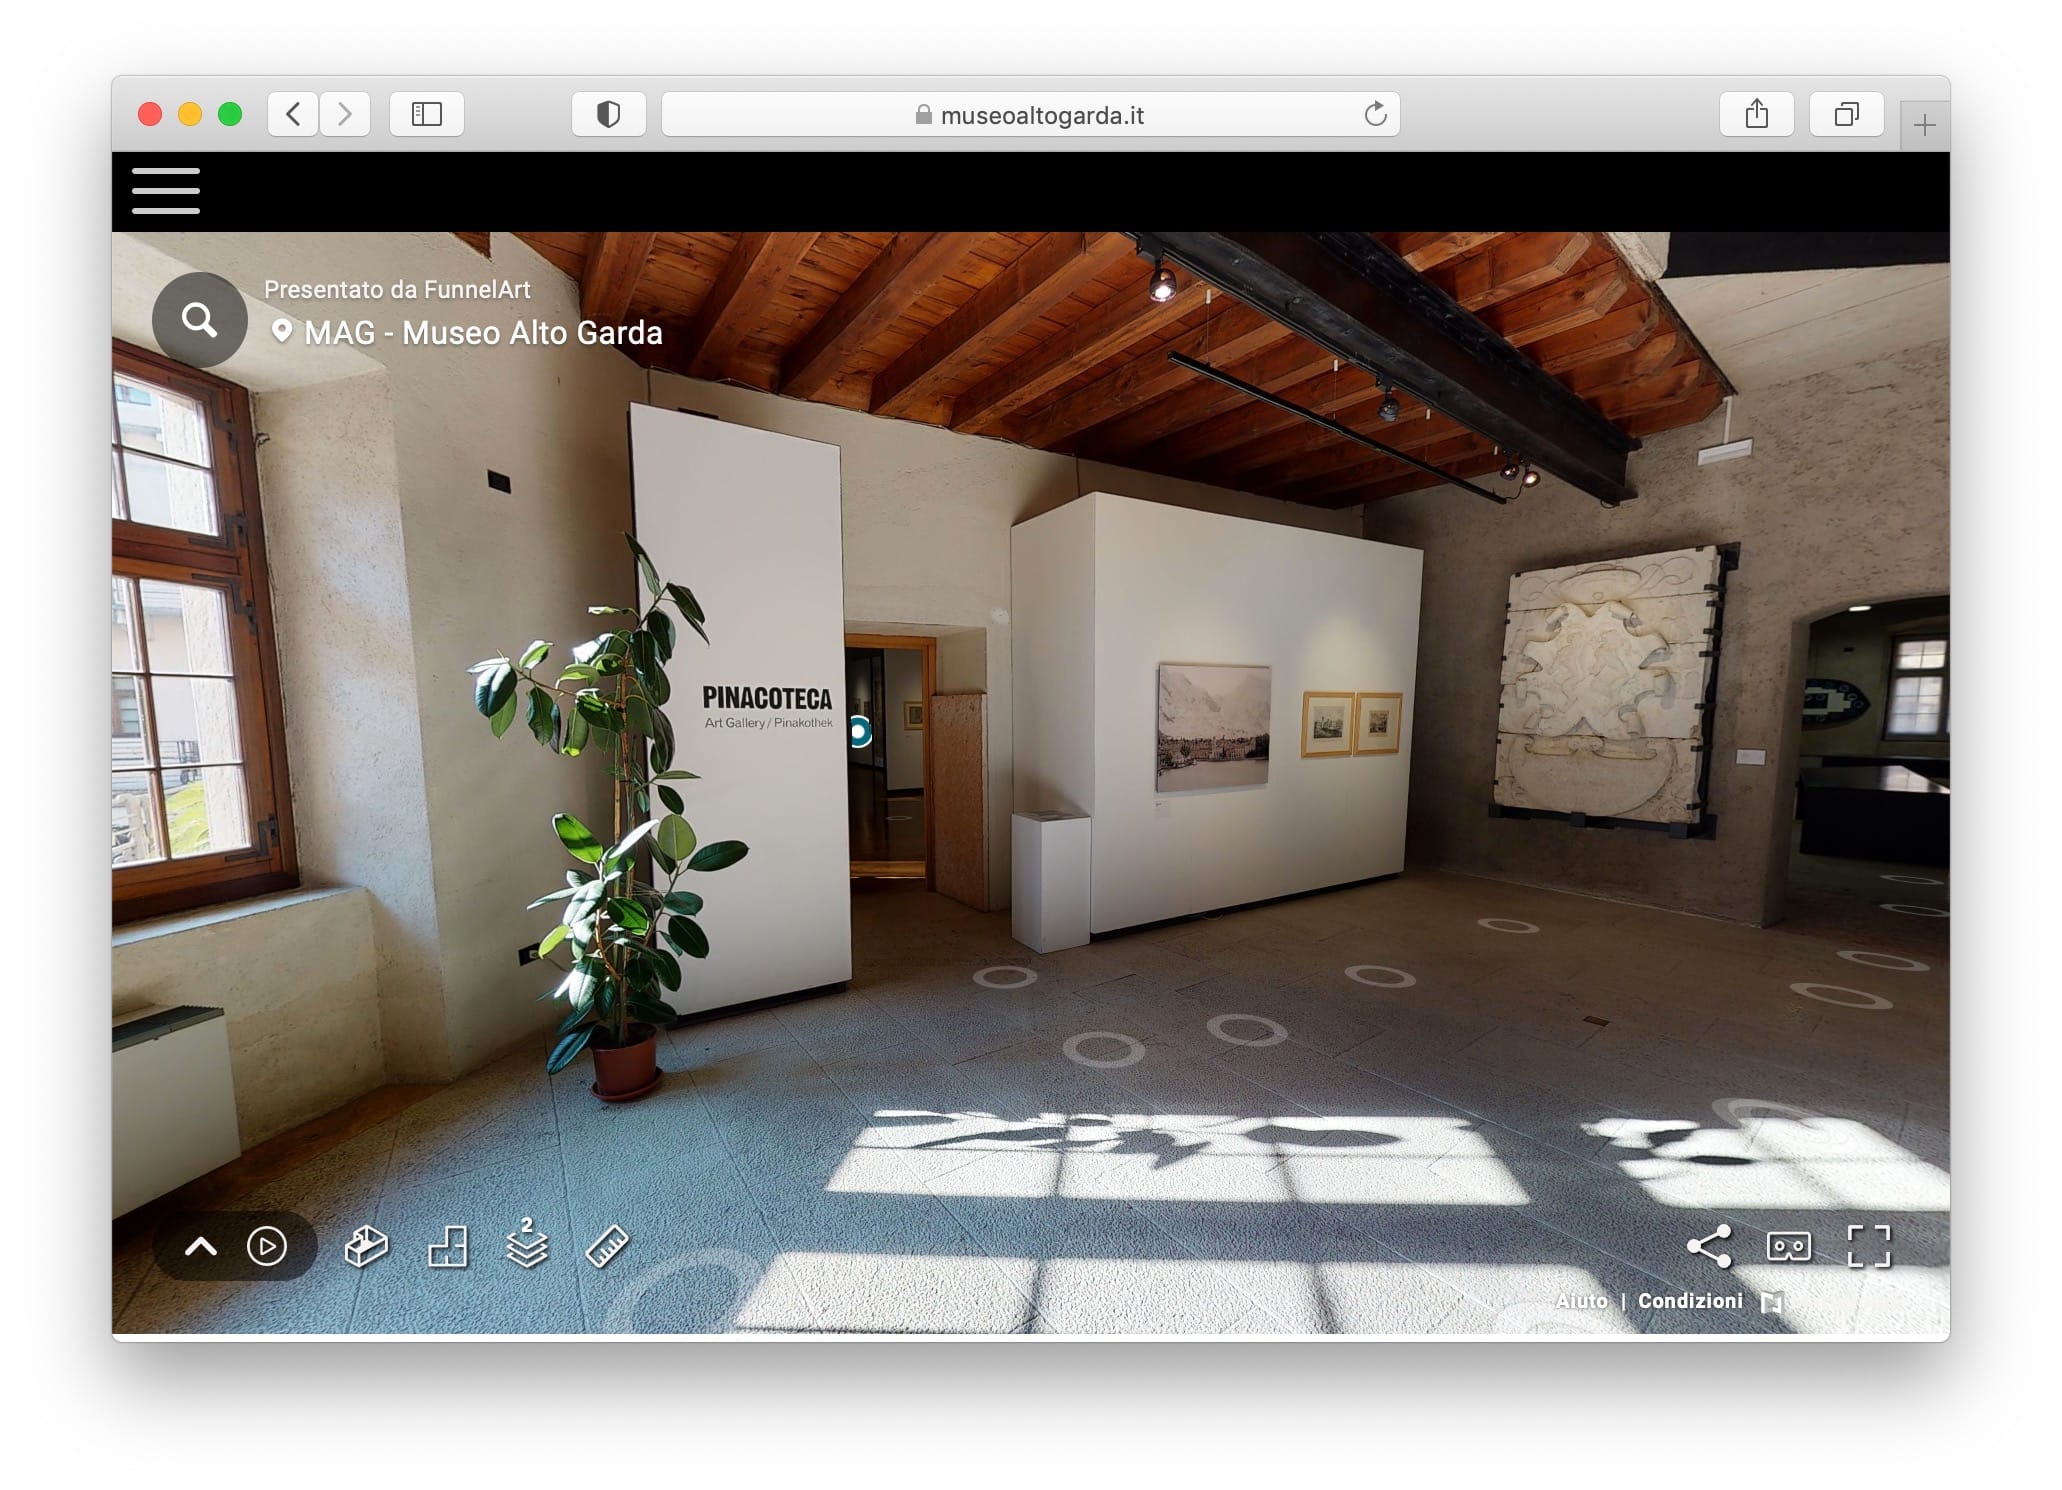This screenshot has width=2062, height=1490.
Task: Click the search magnifier button
Action: pyautogui.click(x=199, y=320)
